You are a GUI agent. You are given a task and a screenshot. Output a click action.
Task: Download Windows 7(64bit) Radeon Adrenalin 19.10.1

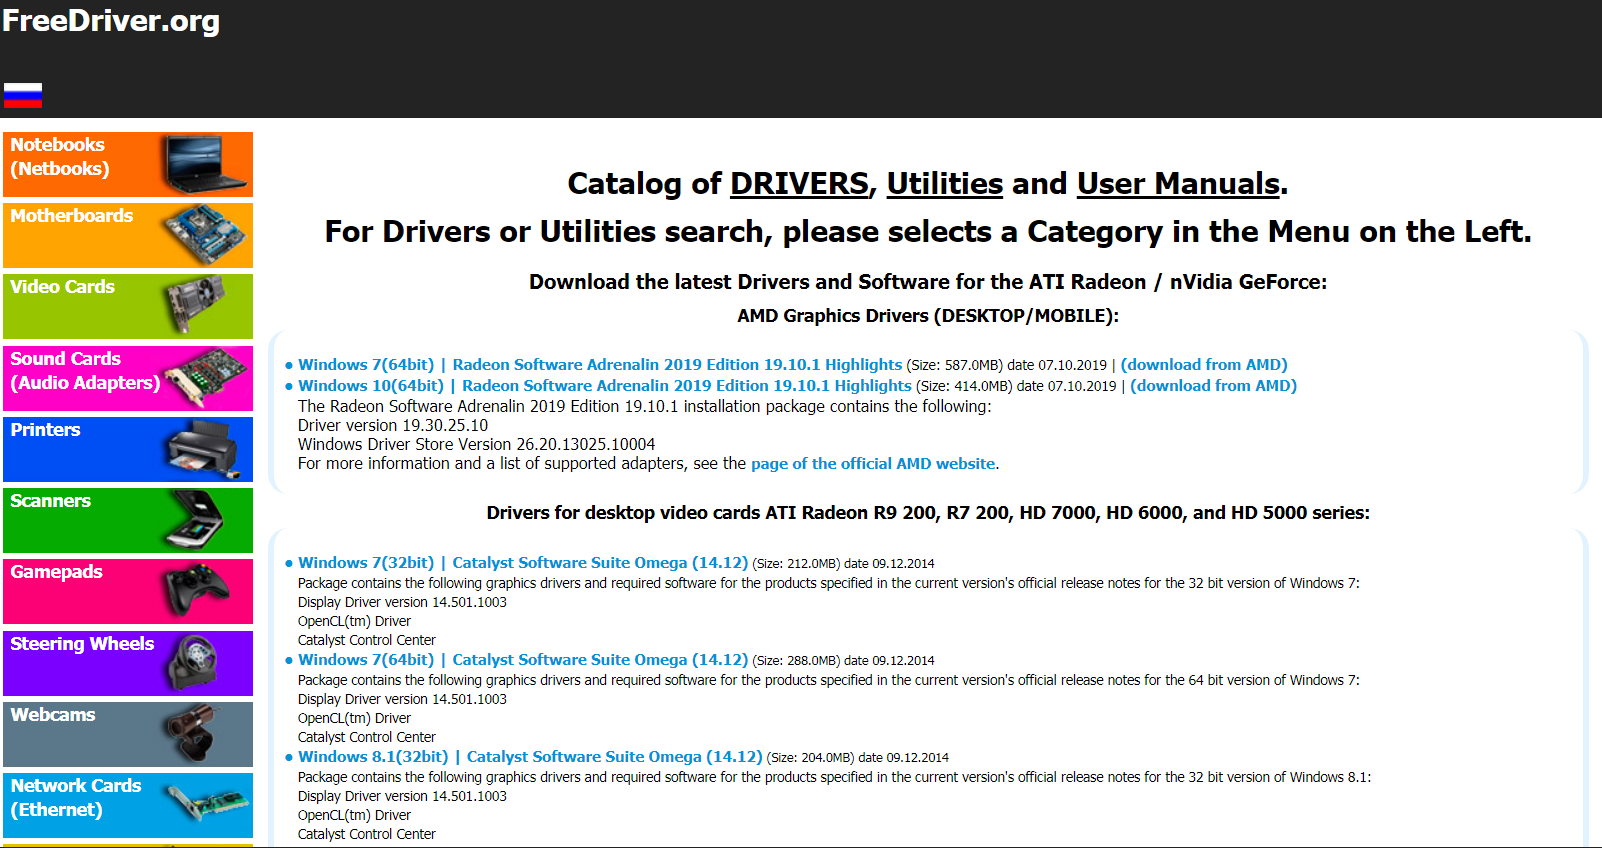click(x=600, y=365)
